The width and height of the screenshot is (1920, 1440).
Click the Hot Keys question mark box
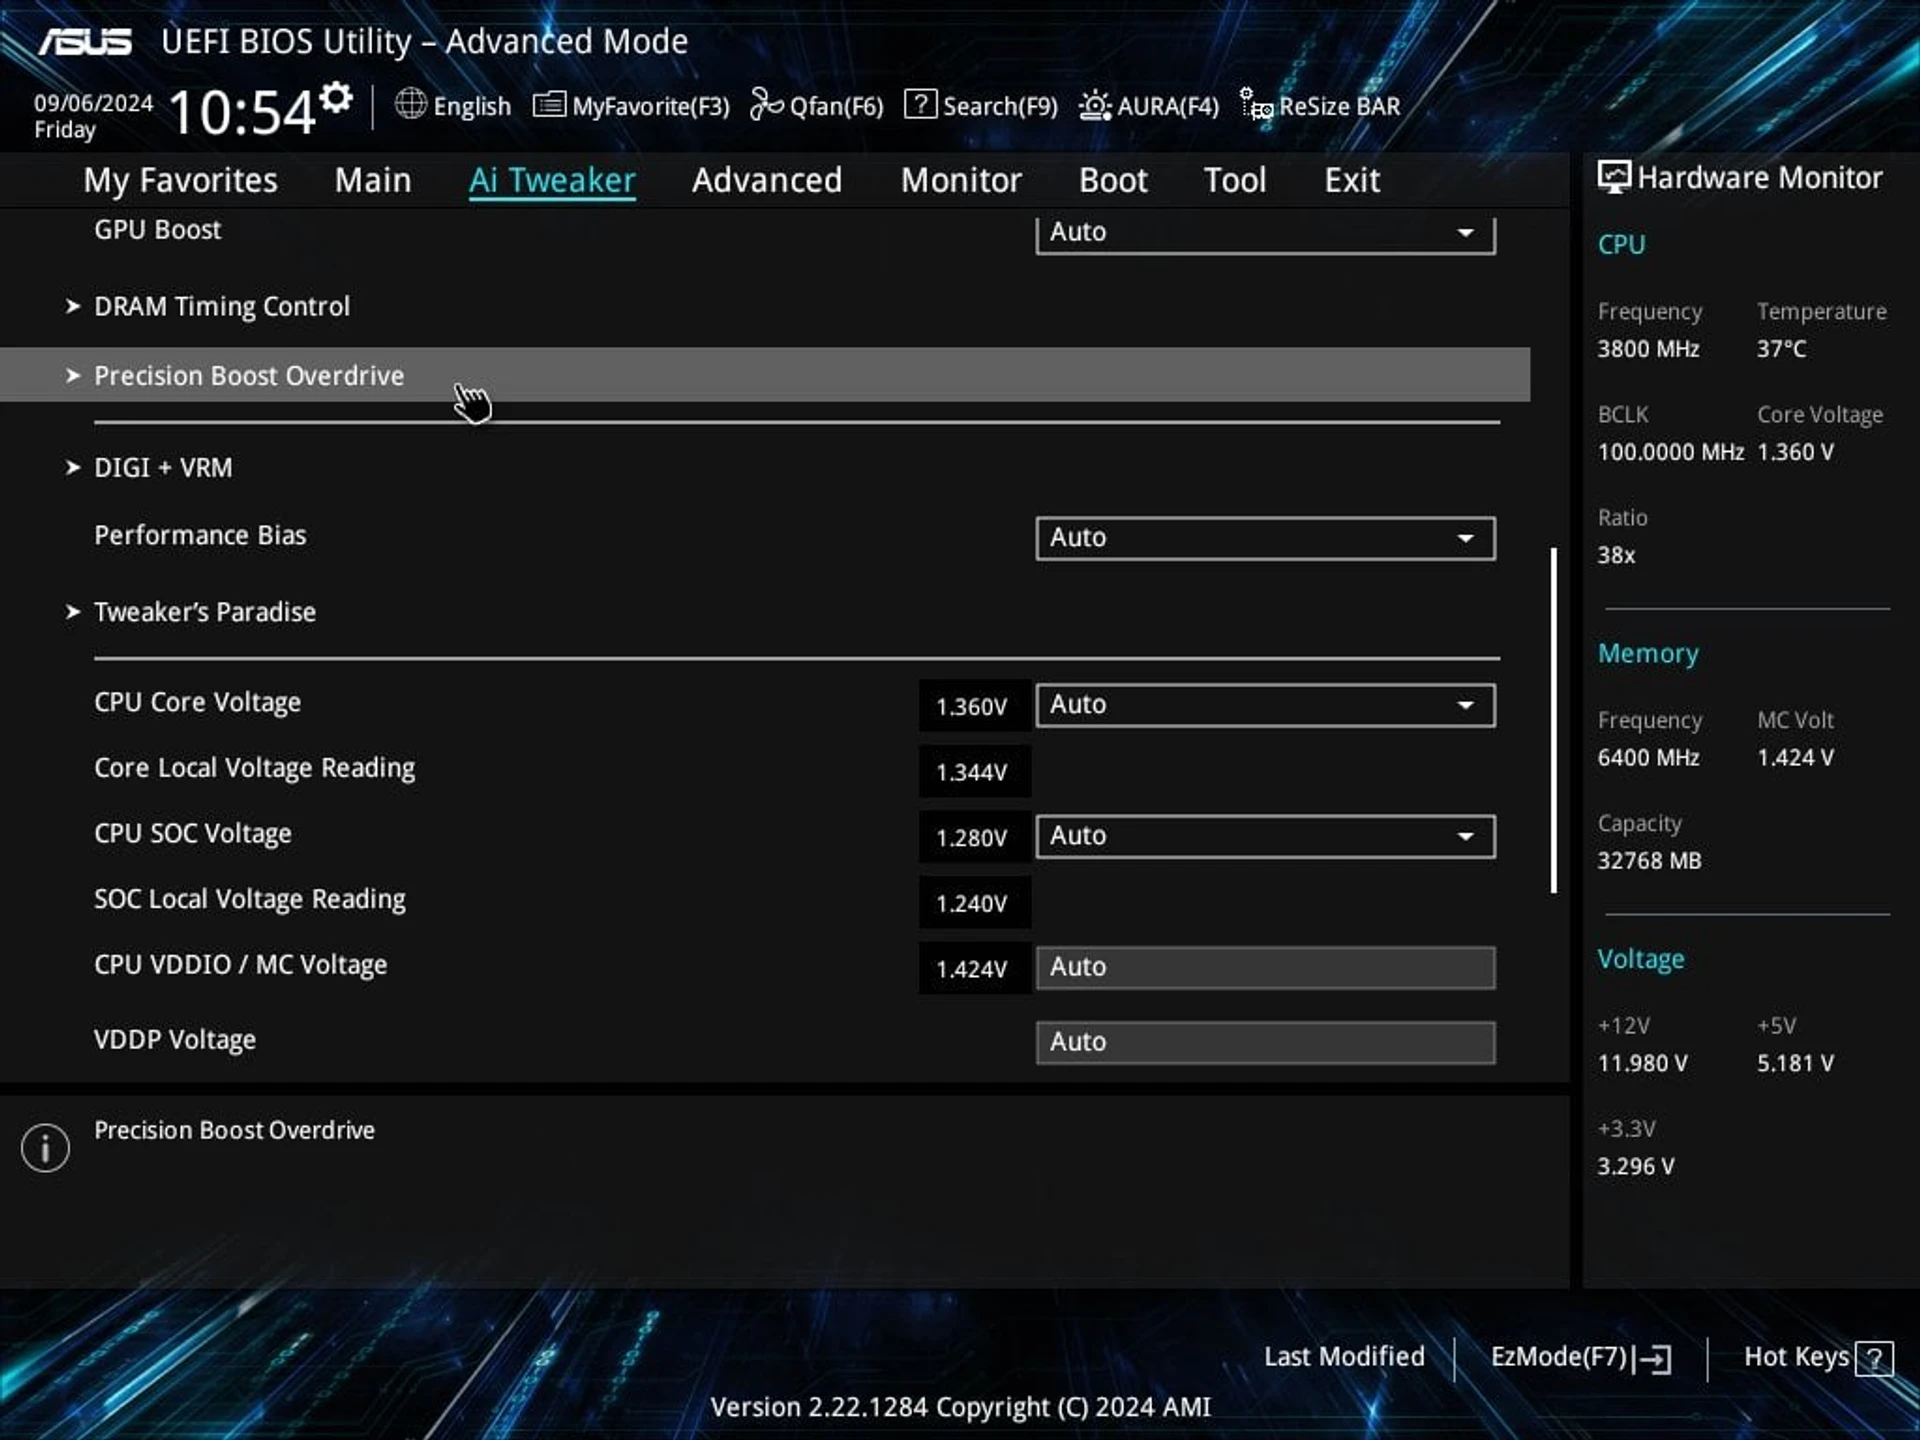(x=1874, y=1359)
